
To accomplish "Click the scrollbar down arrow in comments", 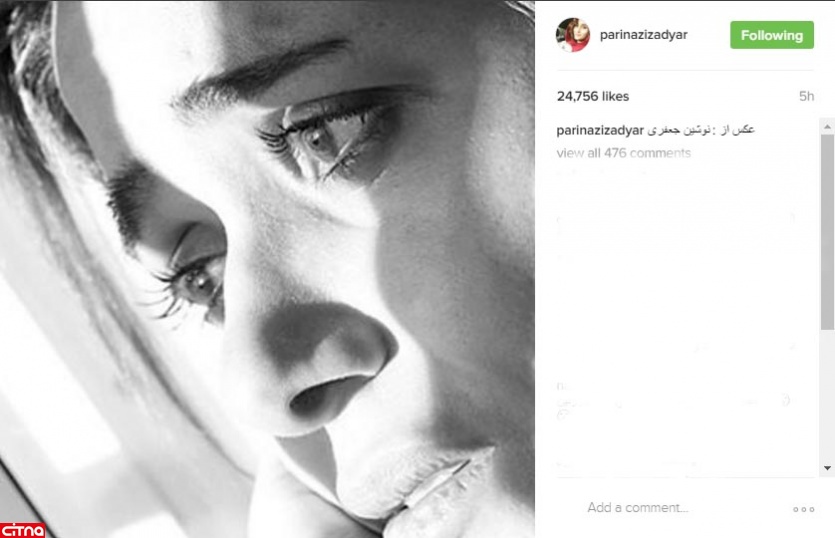I will [827, 468].
